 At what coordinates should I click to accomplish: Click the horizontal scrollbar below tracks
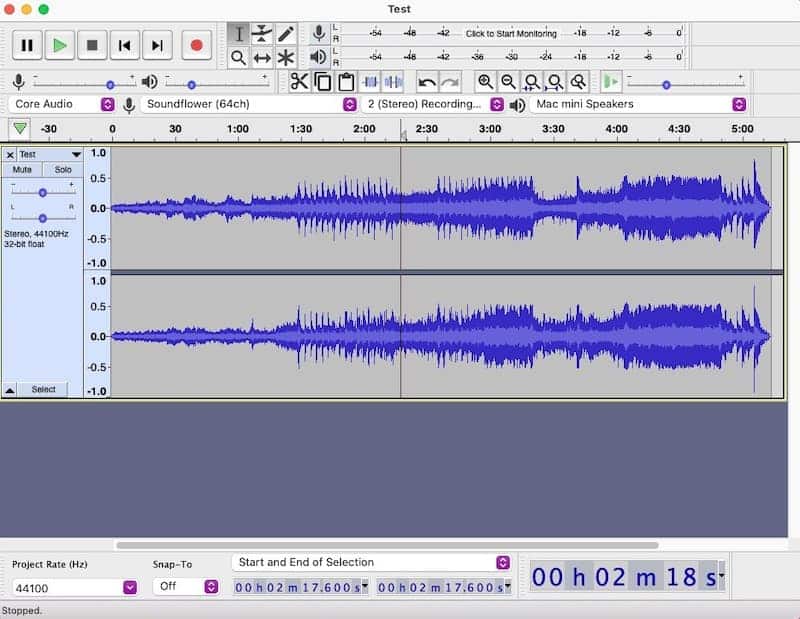pyautogui.click(x=387, y=545)
